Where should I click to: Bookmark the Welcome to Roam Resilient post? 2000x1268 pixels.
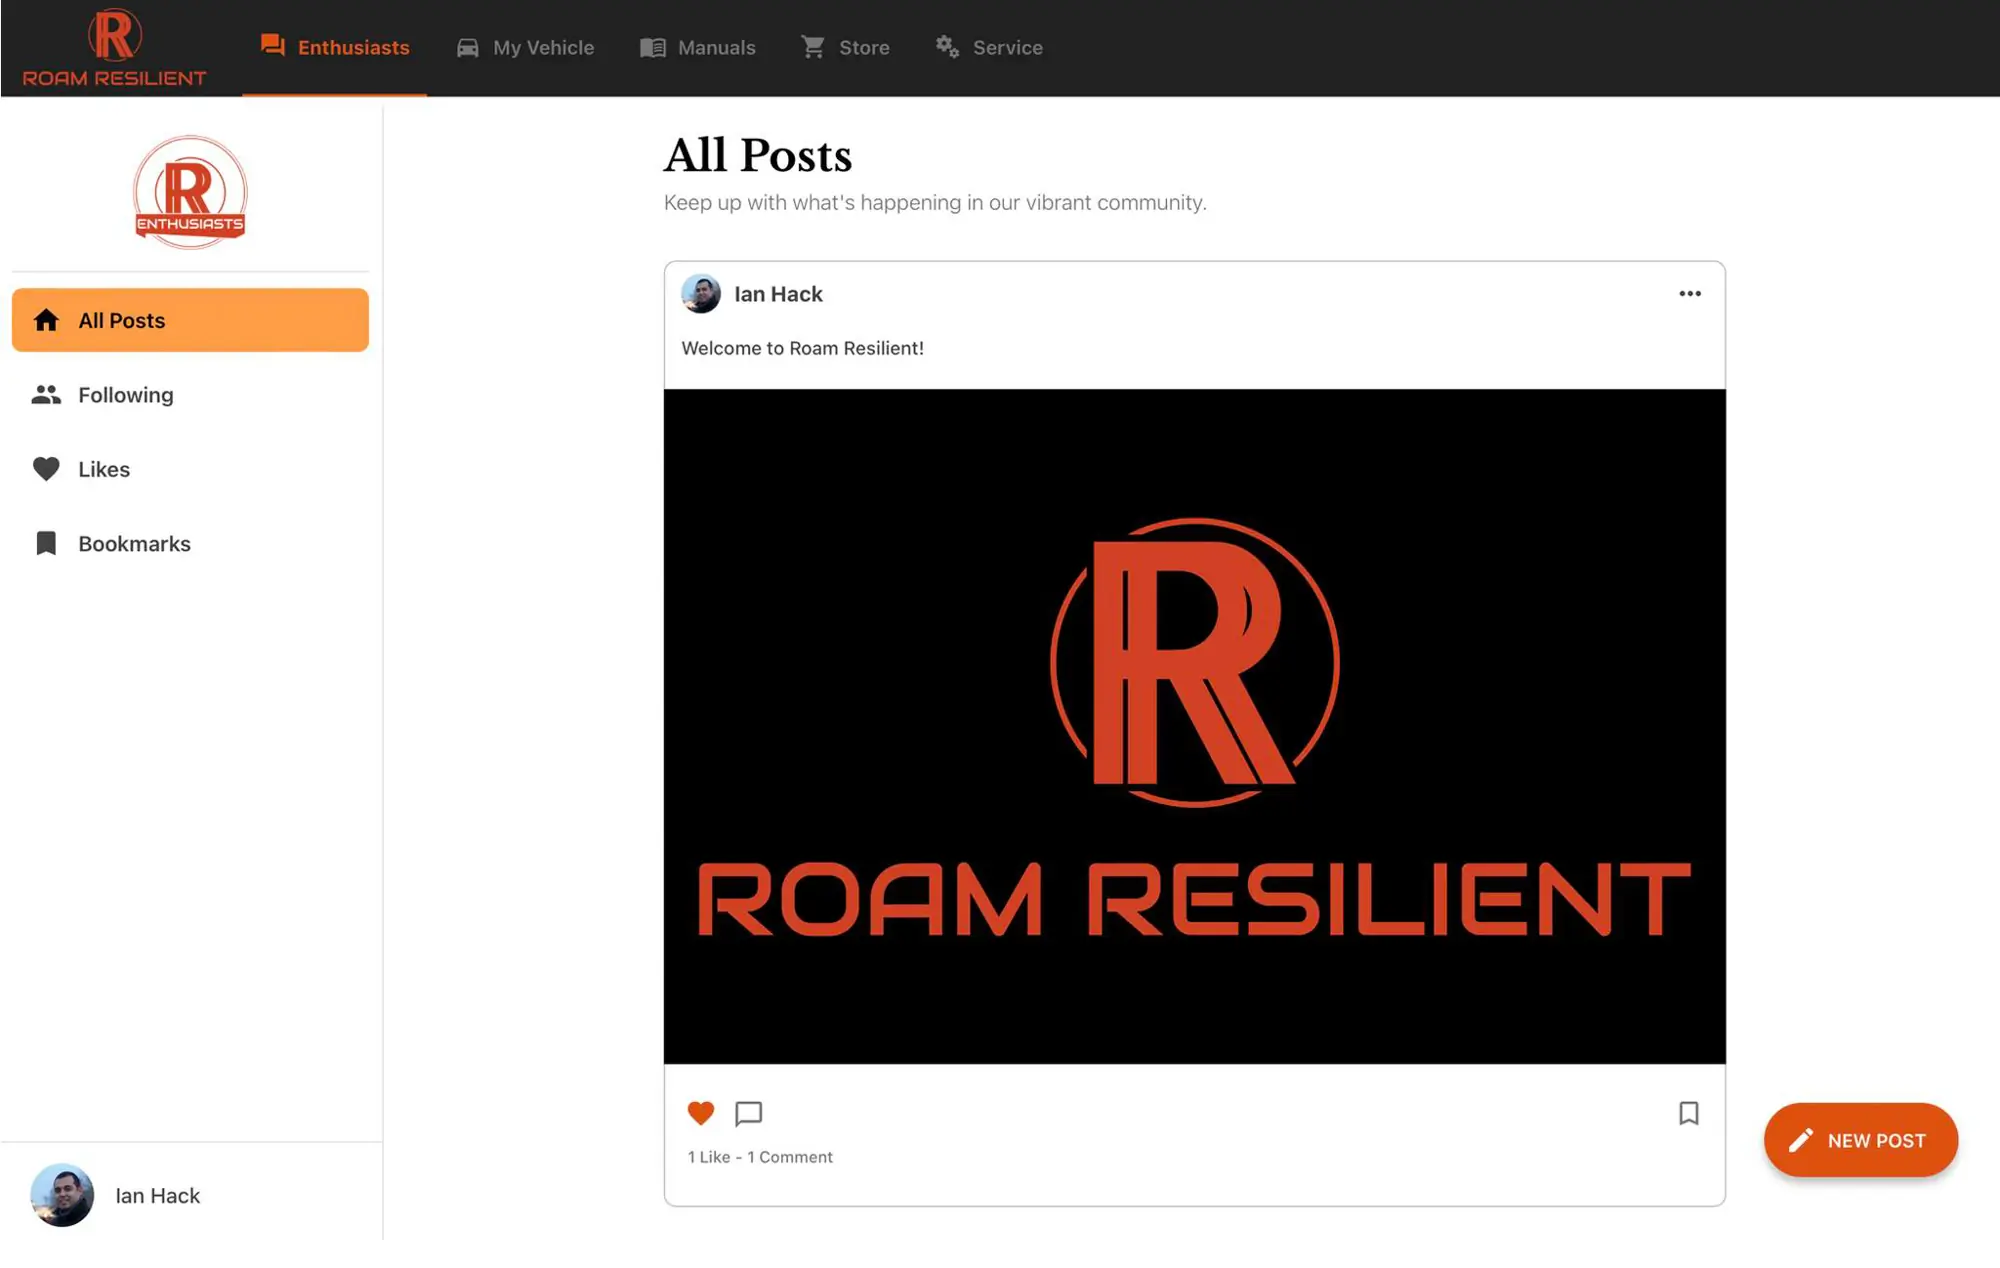point(1688,1114)
